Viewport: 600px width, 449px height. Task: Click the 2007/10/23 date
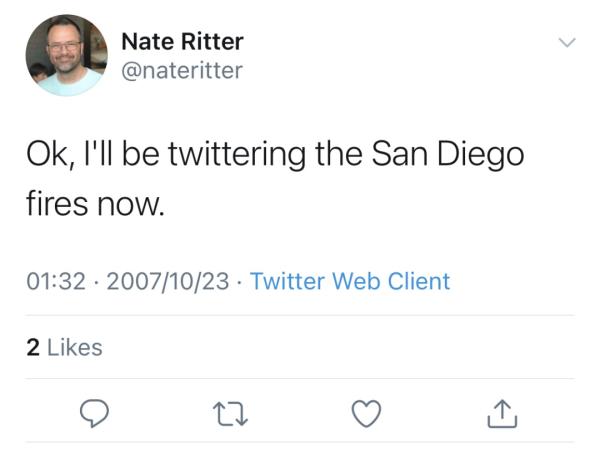[166, 281]
